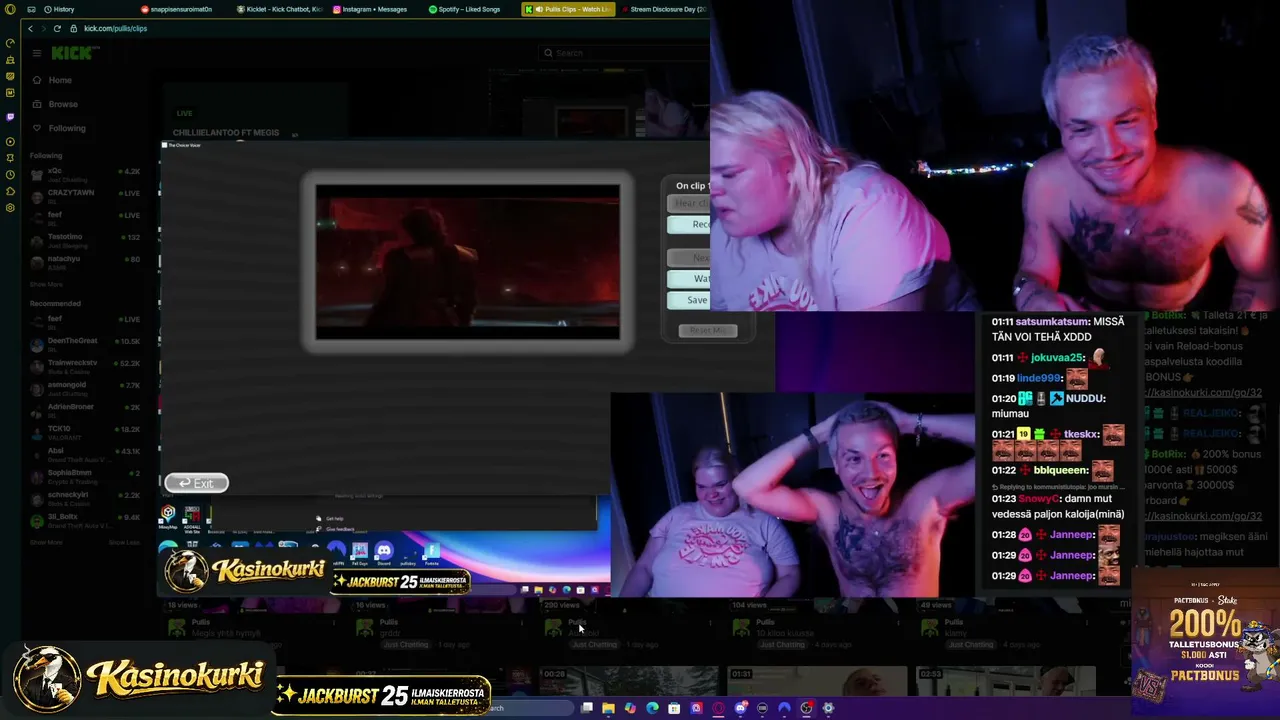Open History clock icon in browser sidebar
The image size is (1280, 720).
click(10, 174)
